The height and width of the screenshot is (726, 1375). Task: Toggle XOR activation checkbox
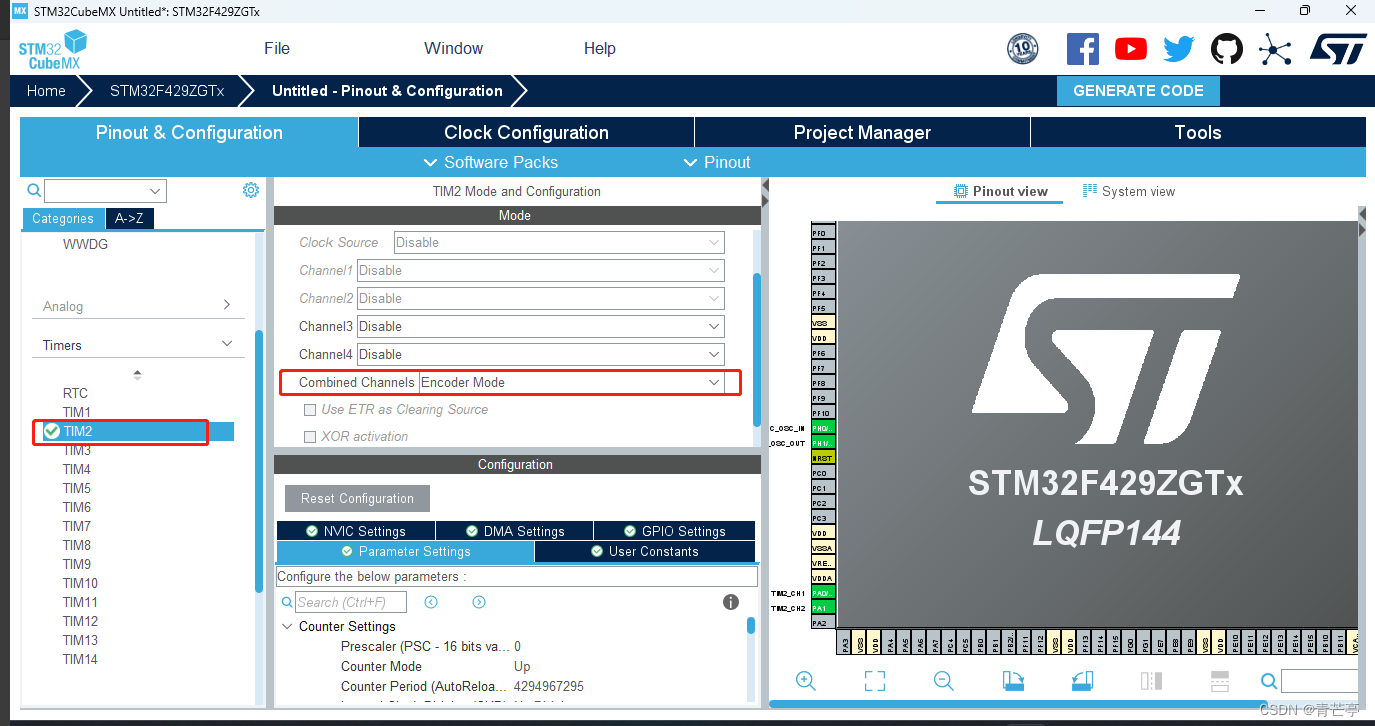tap(310, 437)
